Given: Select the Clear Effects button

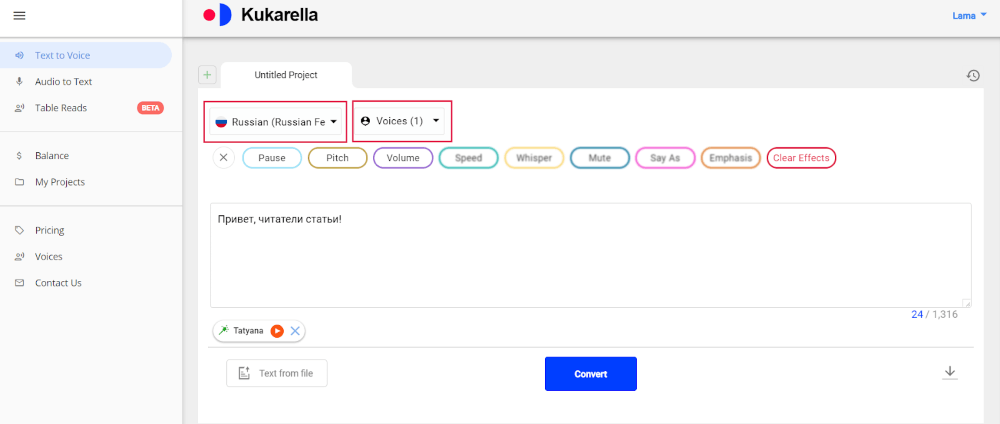Looking at the screenshot, I should tap(801, 158).
